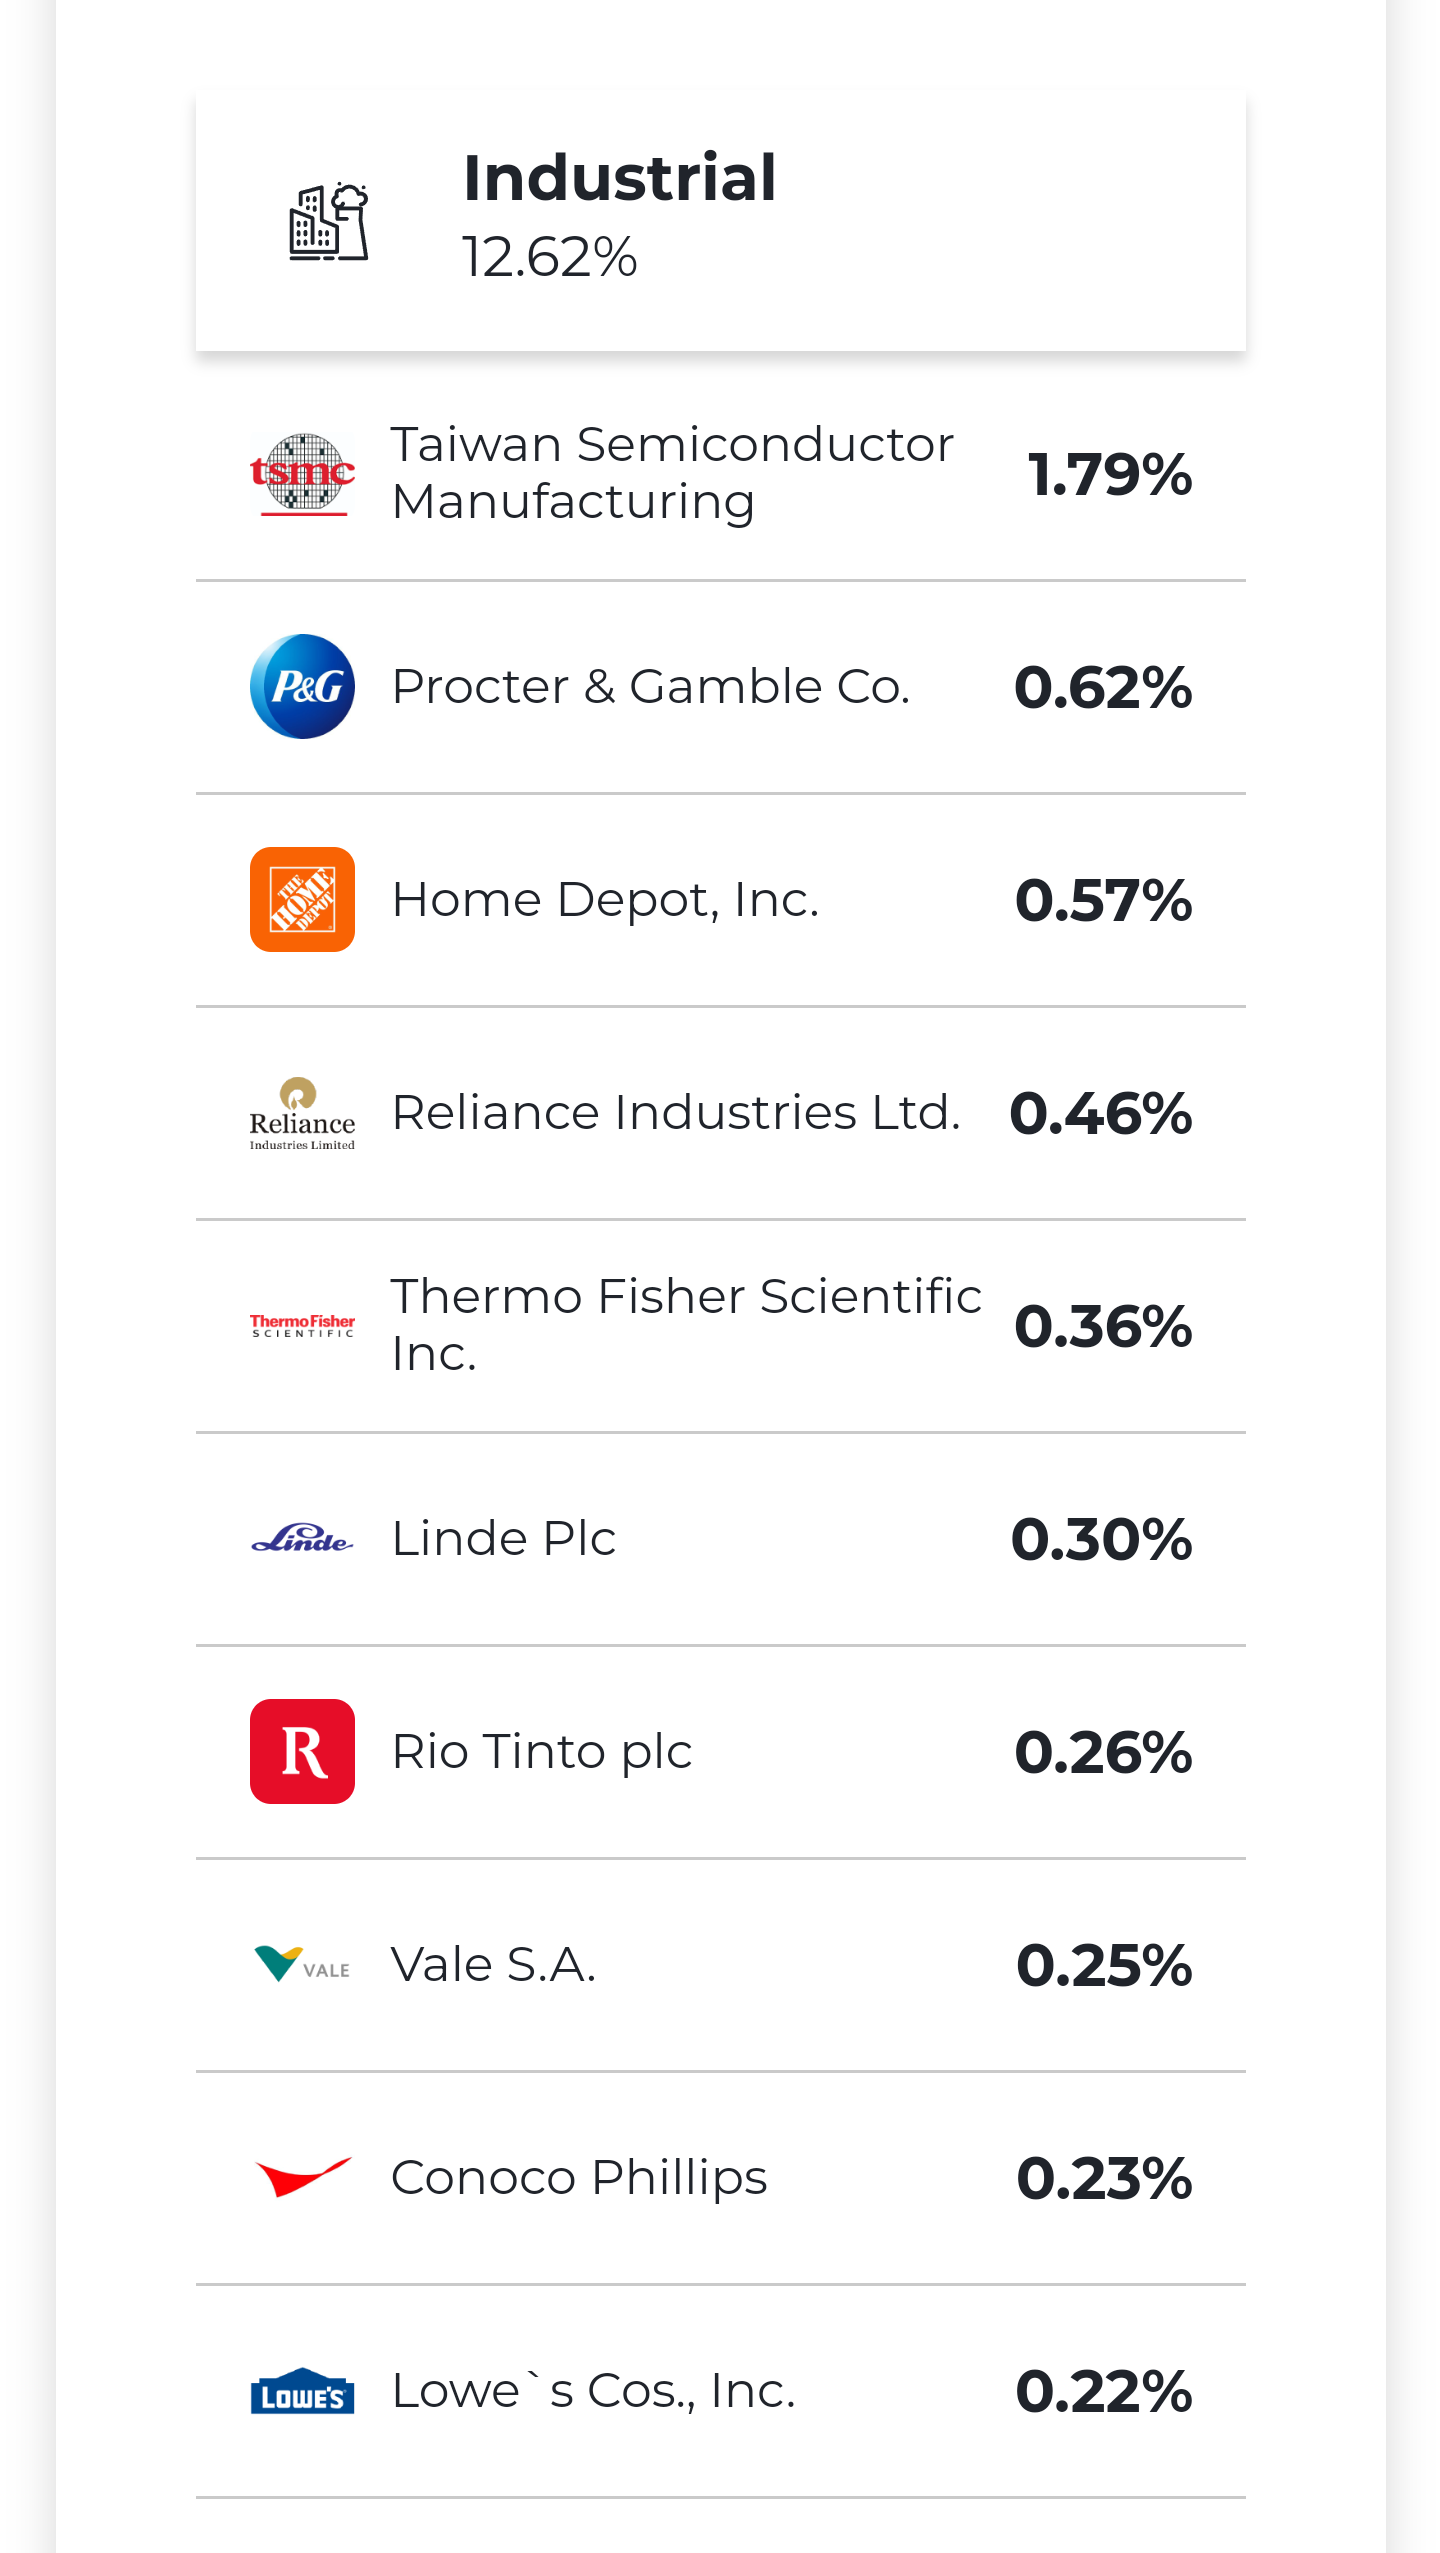Click the Reliance Industries logo
This screenshot has height=2553, width=1440.
click(x=302, y=1113)
